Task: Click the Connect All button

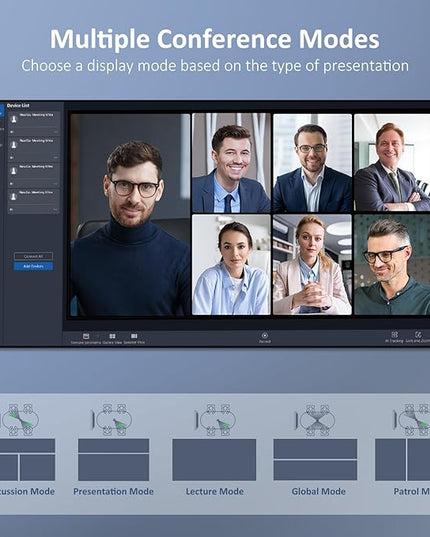Action: (34, 256)
